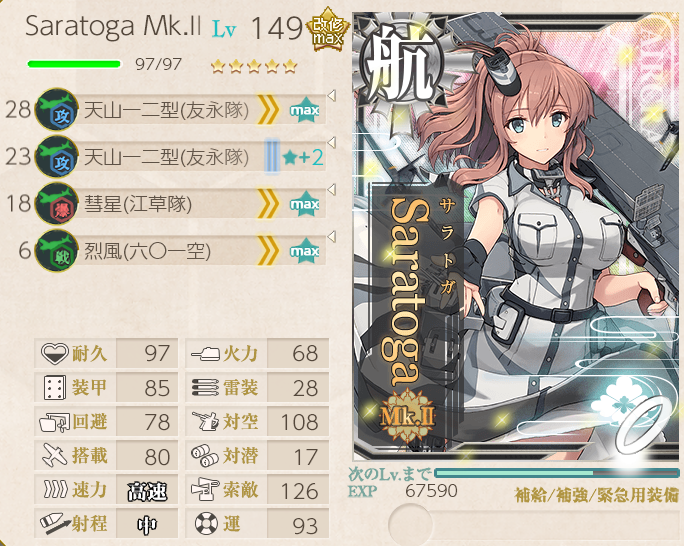Expand the arrow beside 烈風(六〇一空) slot
This screenshot has width=684, height=546.
[x=332, y=237]
